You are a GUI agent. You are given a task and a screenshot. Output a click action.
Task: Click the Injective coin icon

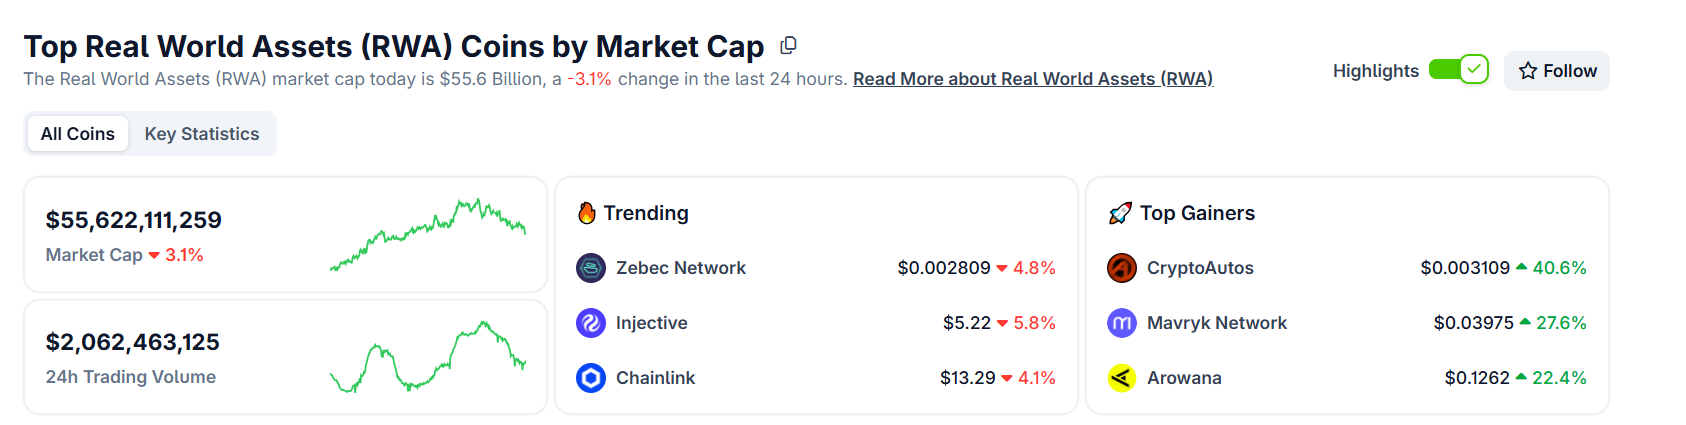click(x=591, y=323)
